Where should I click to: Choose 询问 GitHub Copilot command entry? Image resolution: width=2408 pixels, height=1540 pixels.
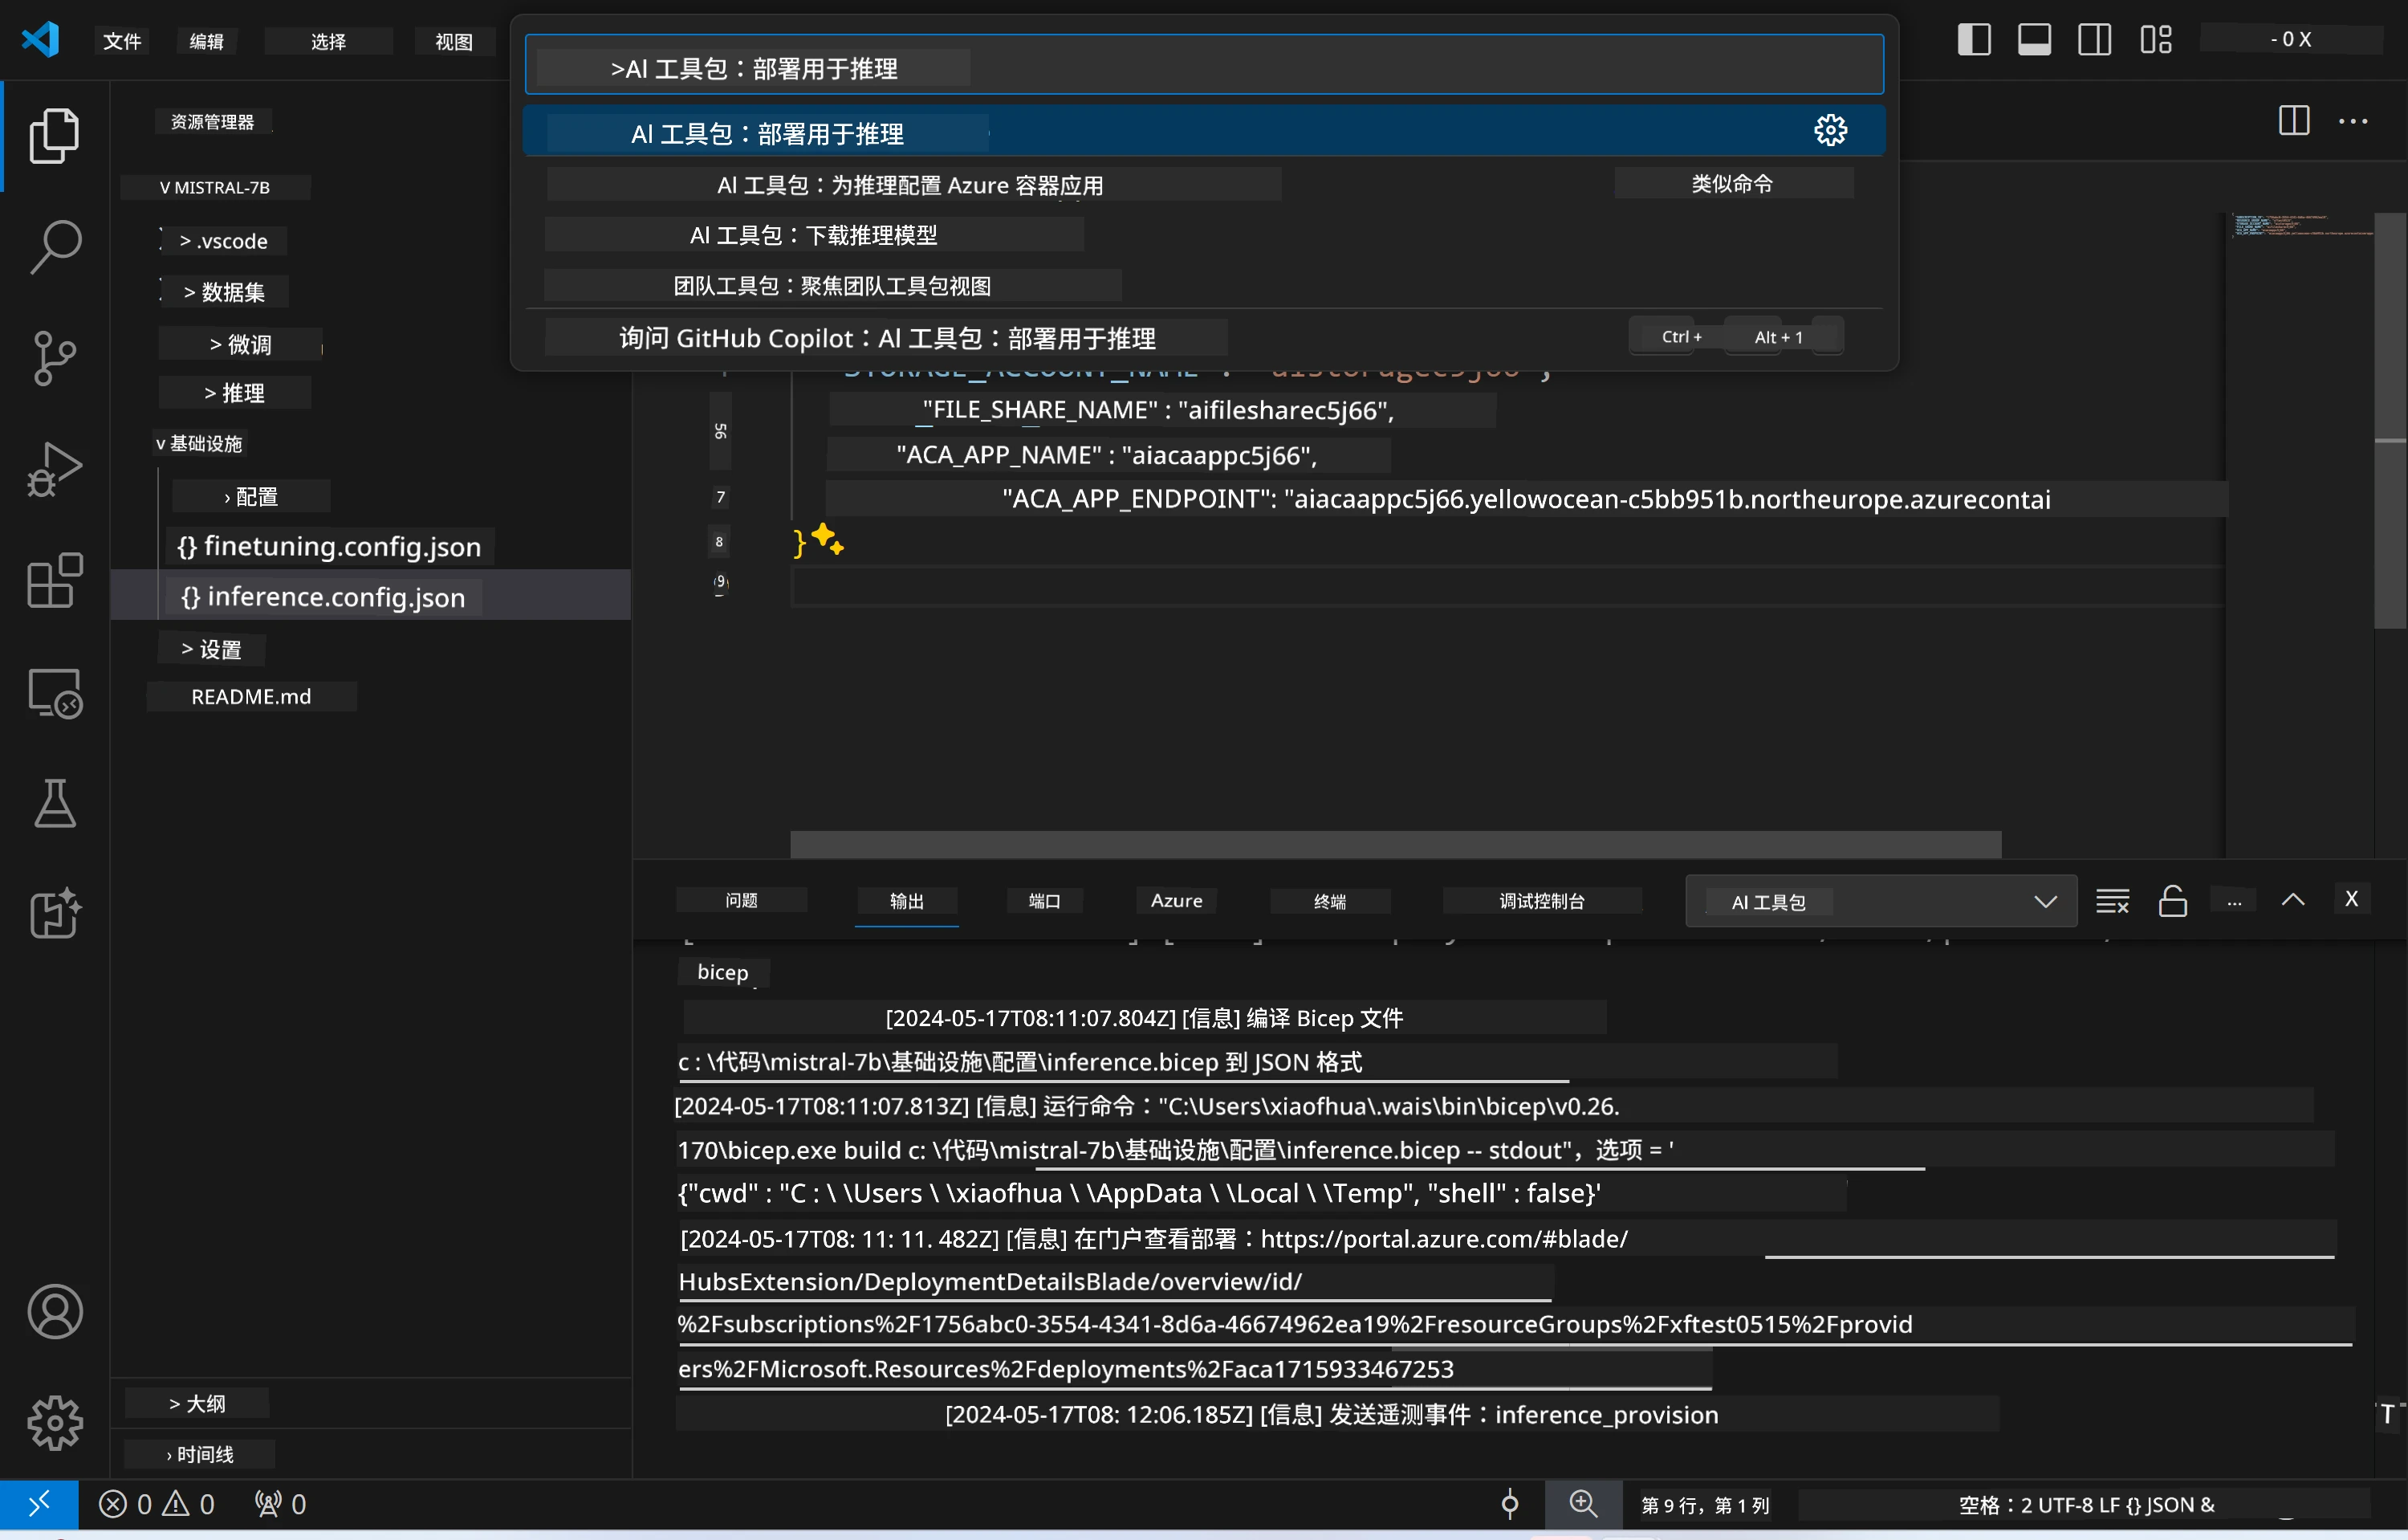point(1204,338)
